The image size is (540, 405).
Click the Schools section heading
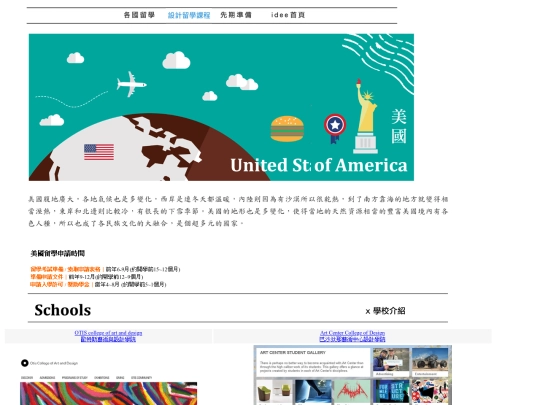[63, 310]
